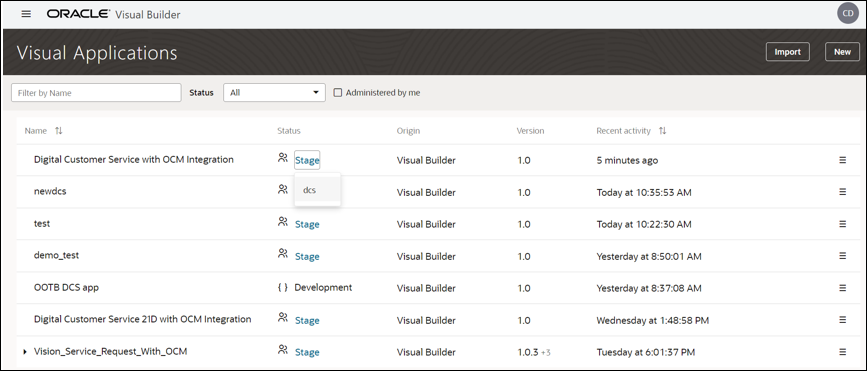Toggle the Administered by me checkbox
The image size is (867, 371).
pyautogui.click(x=338, y=93)
